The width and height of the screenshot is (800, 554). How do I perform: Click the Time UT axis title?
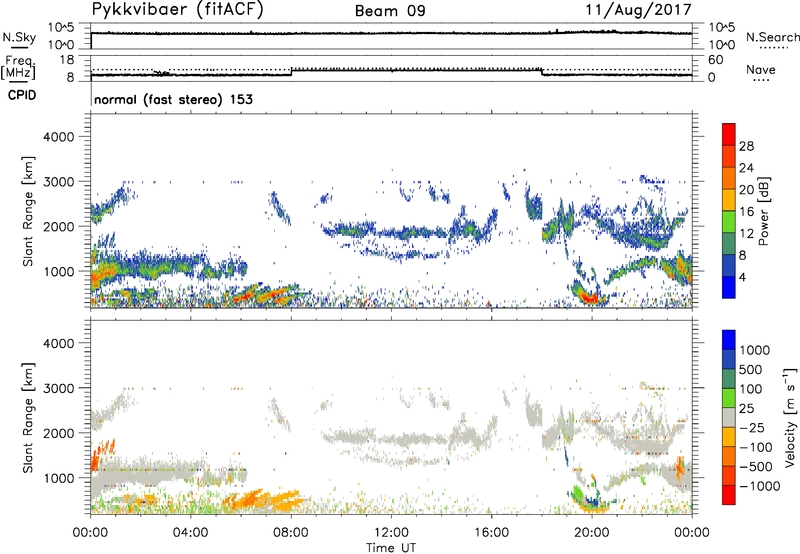coord(391,548)
